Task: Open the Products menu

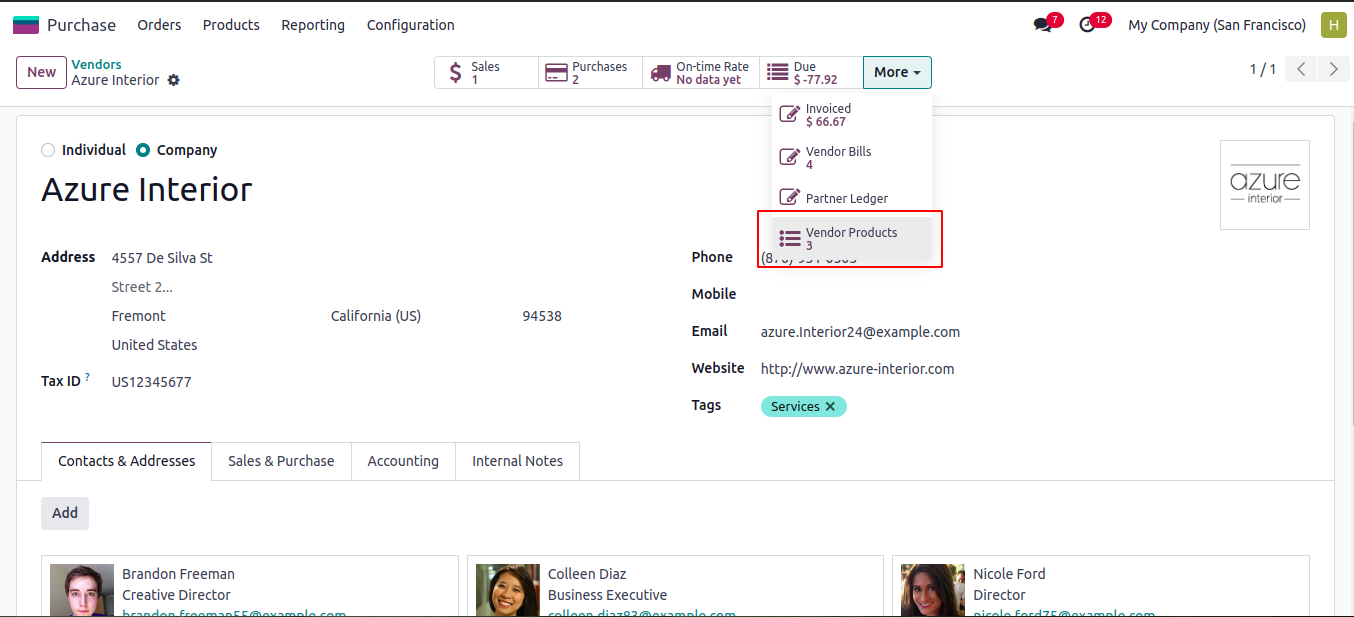Action: tap(231, 25)
